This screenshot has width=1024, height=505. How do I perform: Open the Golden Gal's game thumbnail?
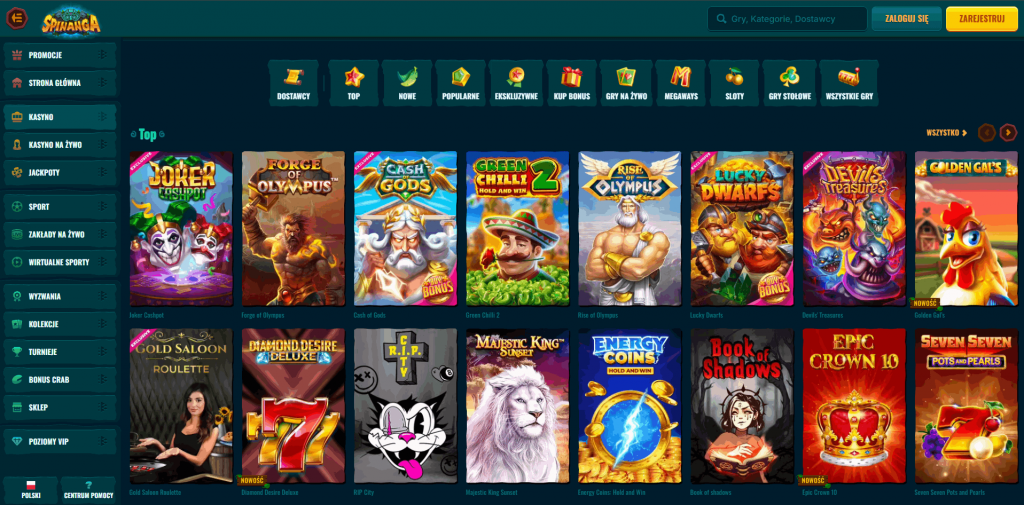pos(966,229)
